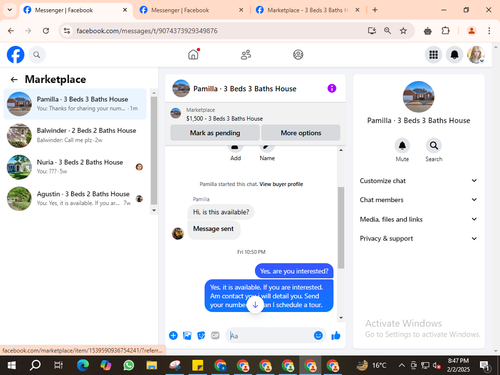Click the large listing thumbnail in right panel
This screenshot has height=375, width=500.
(418, 97)
